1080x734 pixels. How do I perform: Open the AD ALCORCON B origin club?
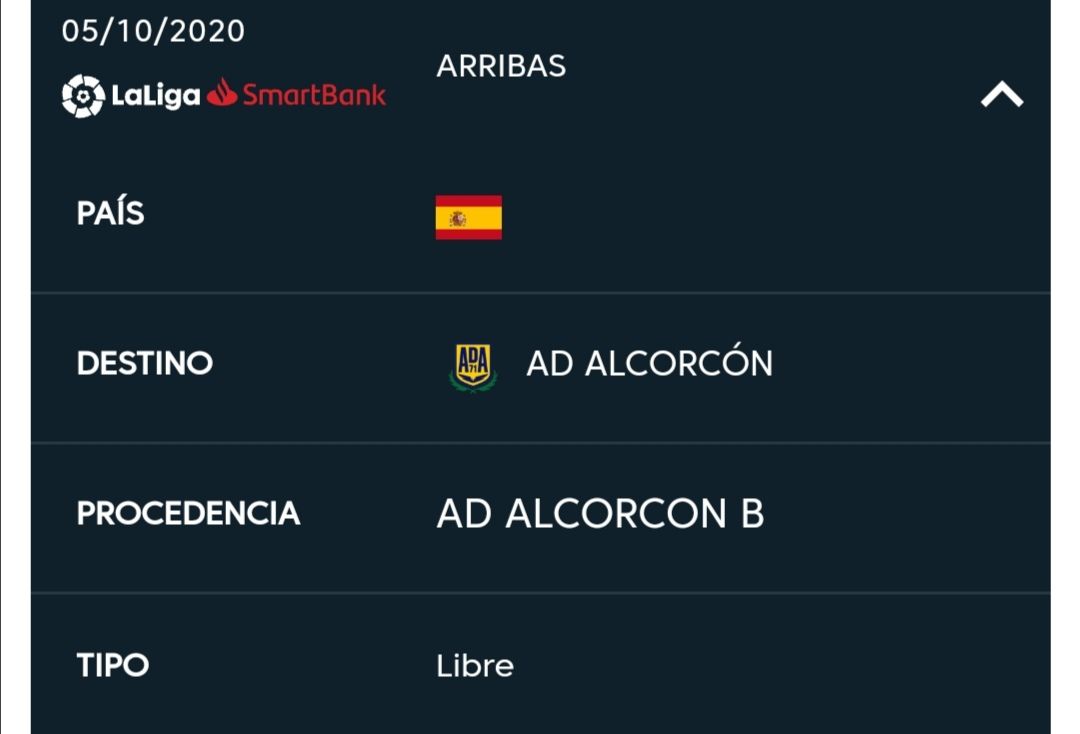(x=600, y=513)
